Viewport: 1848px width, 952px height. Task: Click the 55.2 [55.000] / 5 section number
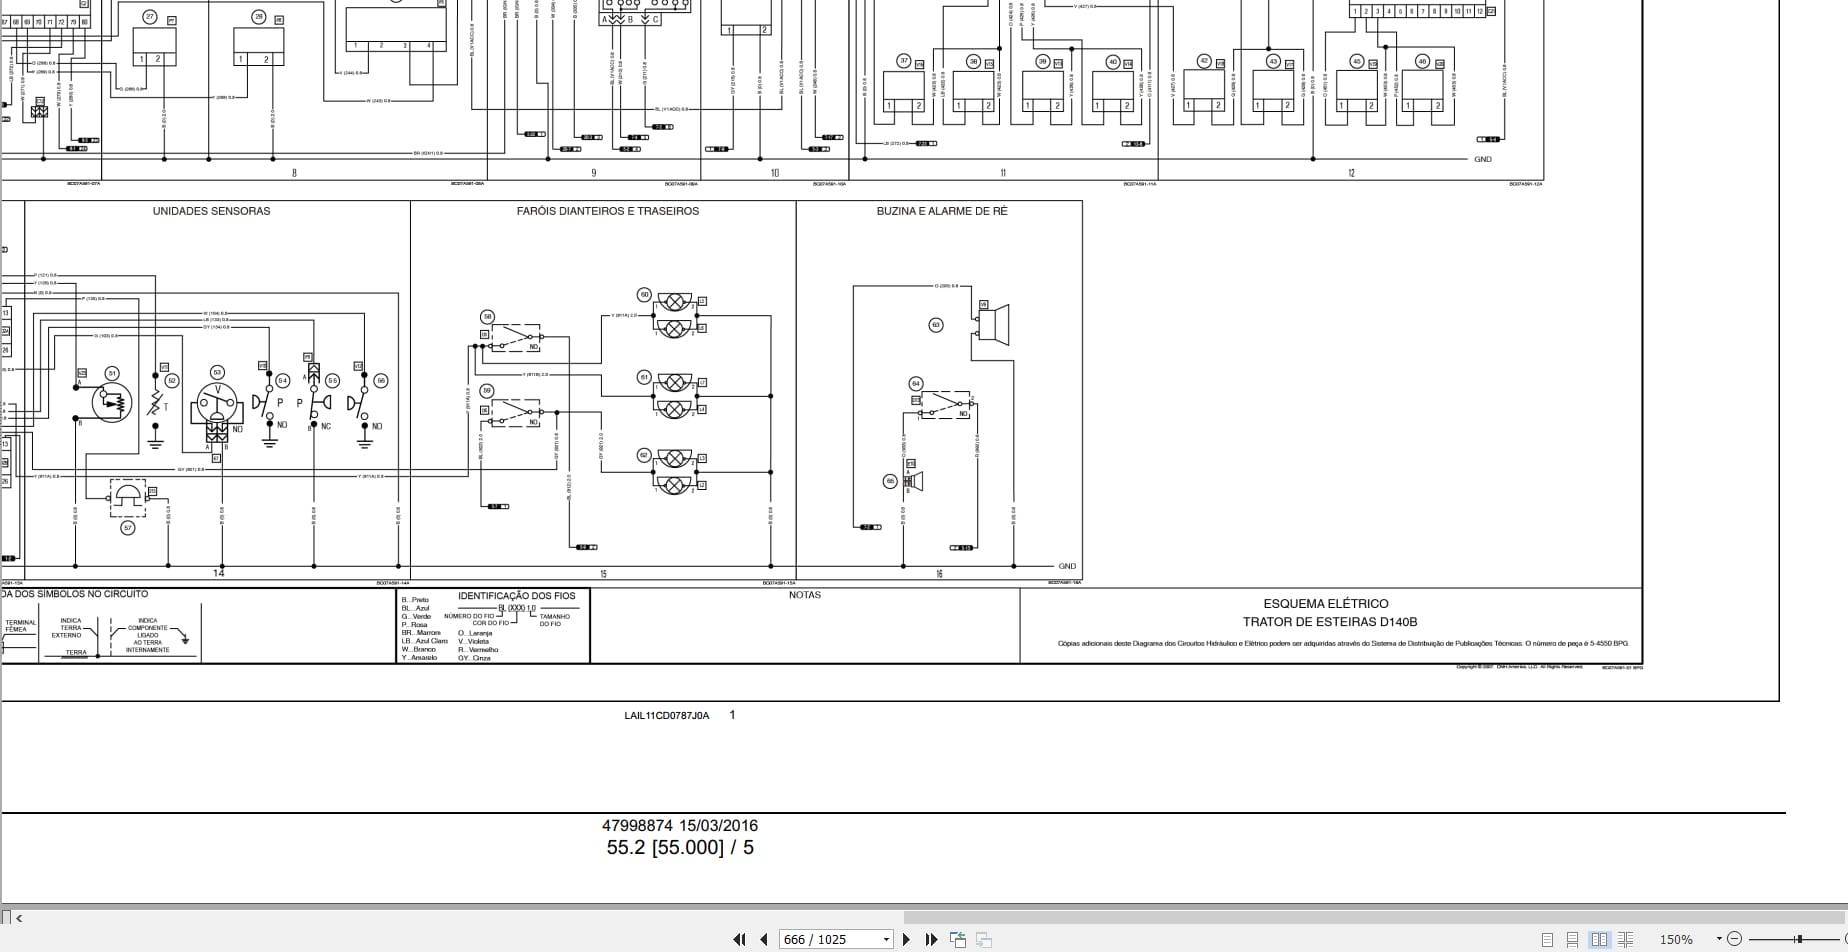[680, 848]
